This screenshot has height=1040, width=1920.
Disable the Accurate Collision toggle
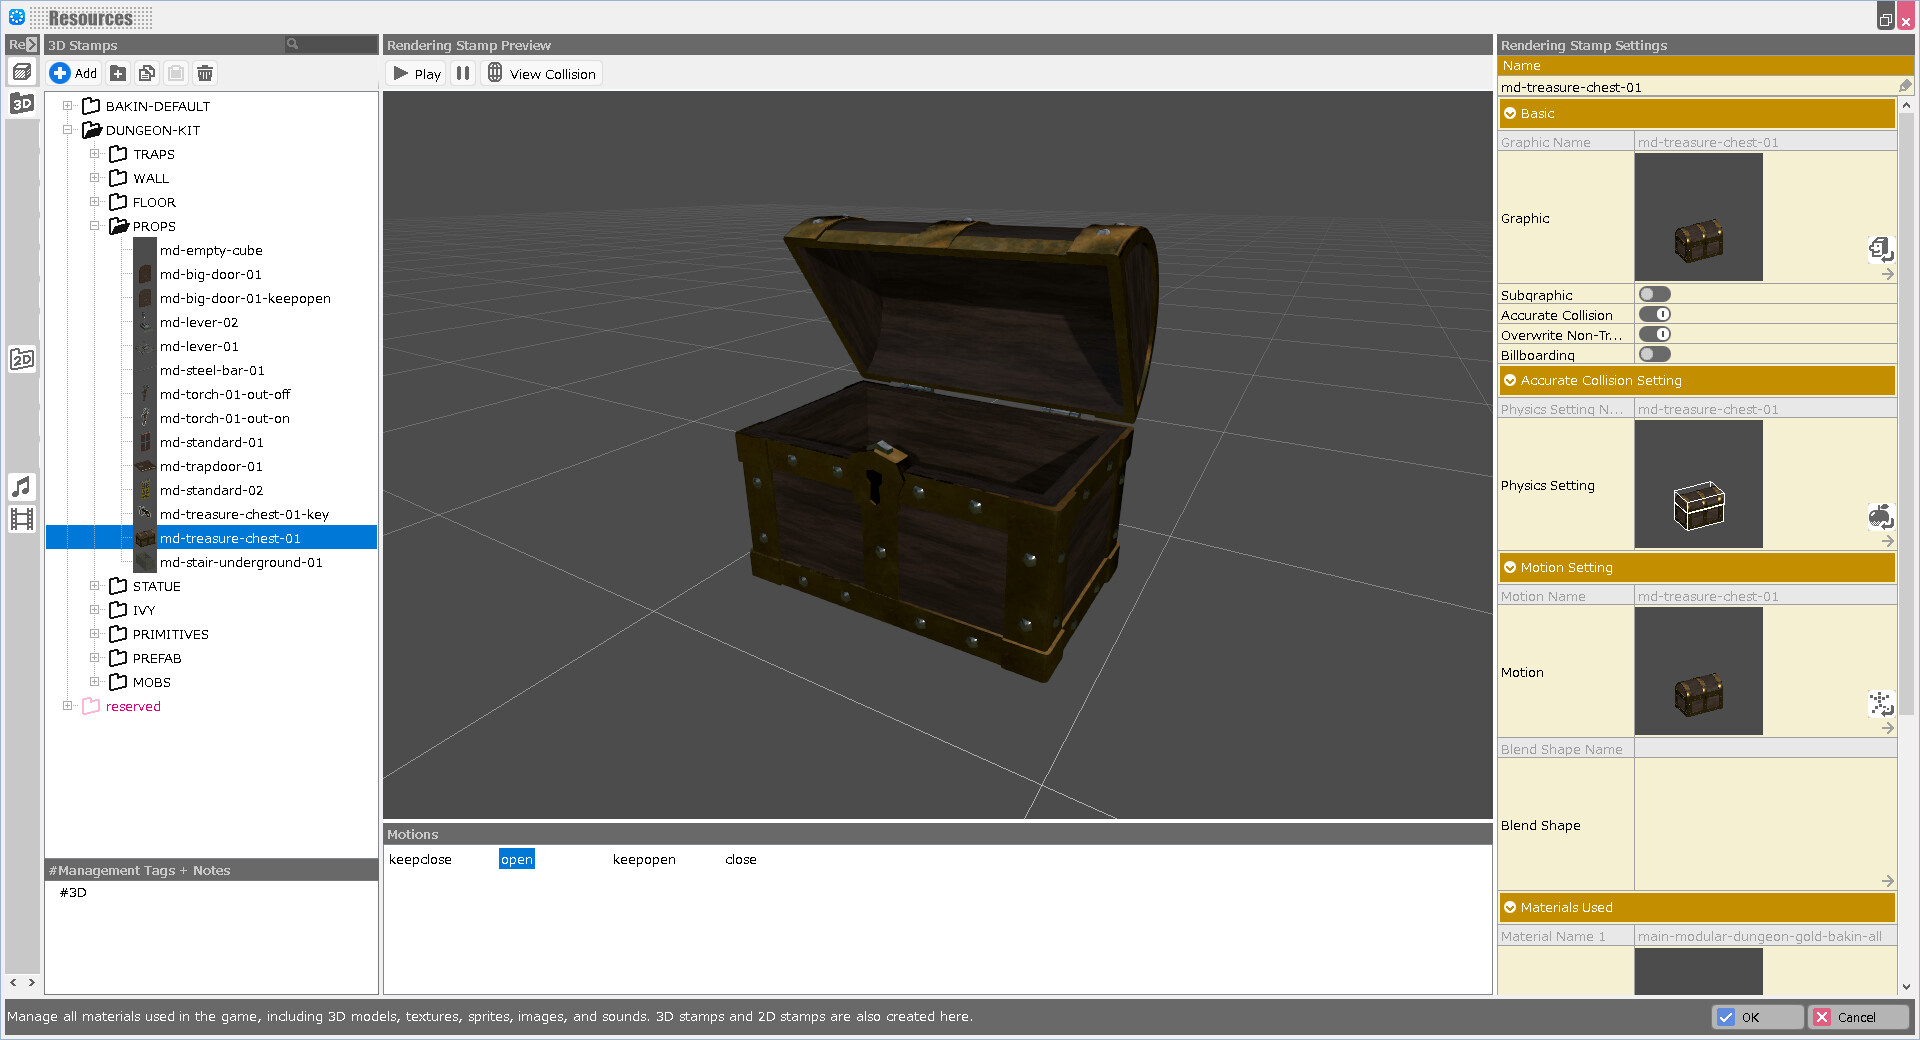[1654, 314]
